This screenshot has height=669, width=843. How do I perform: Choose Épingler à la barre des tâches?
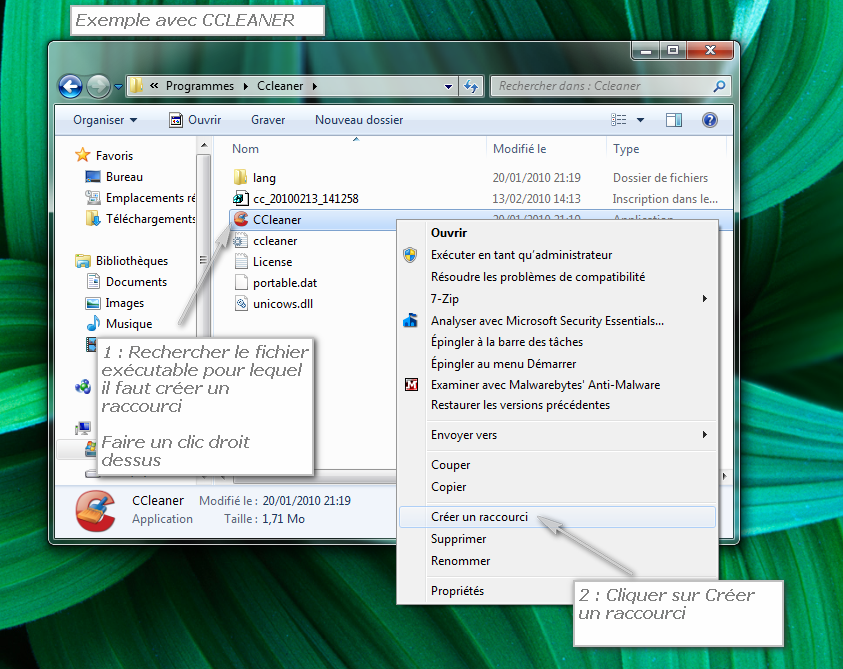coord(558,342)
